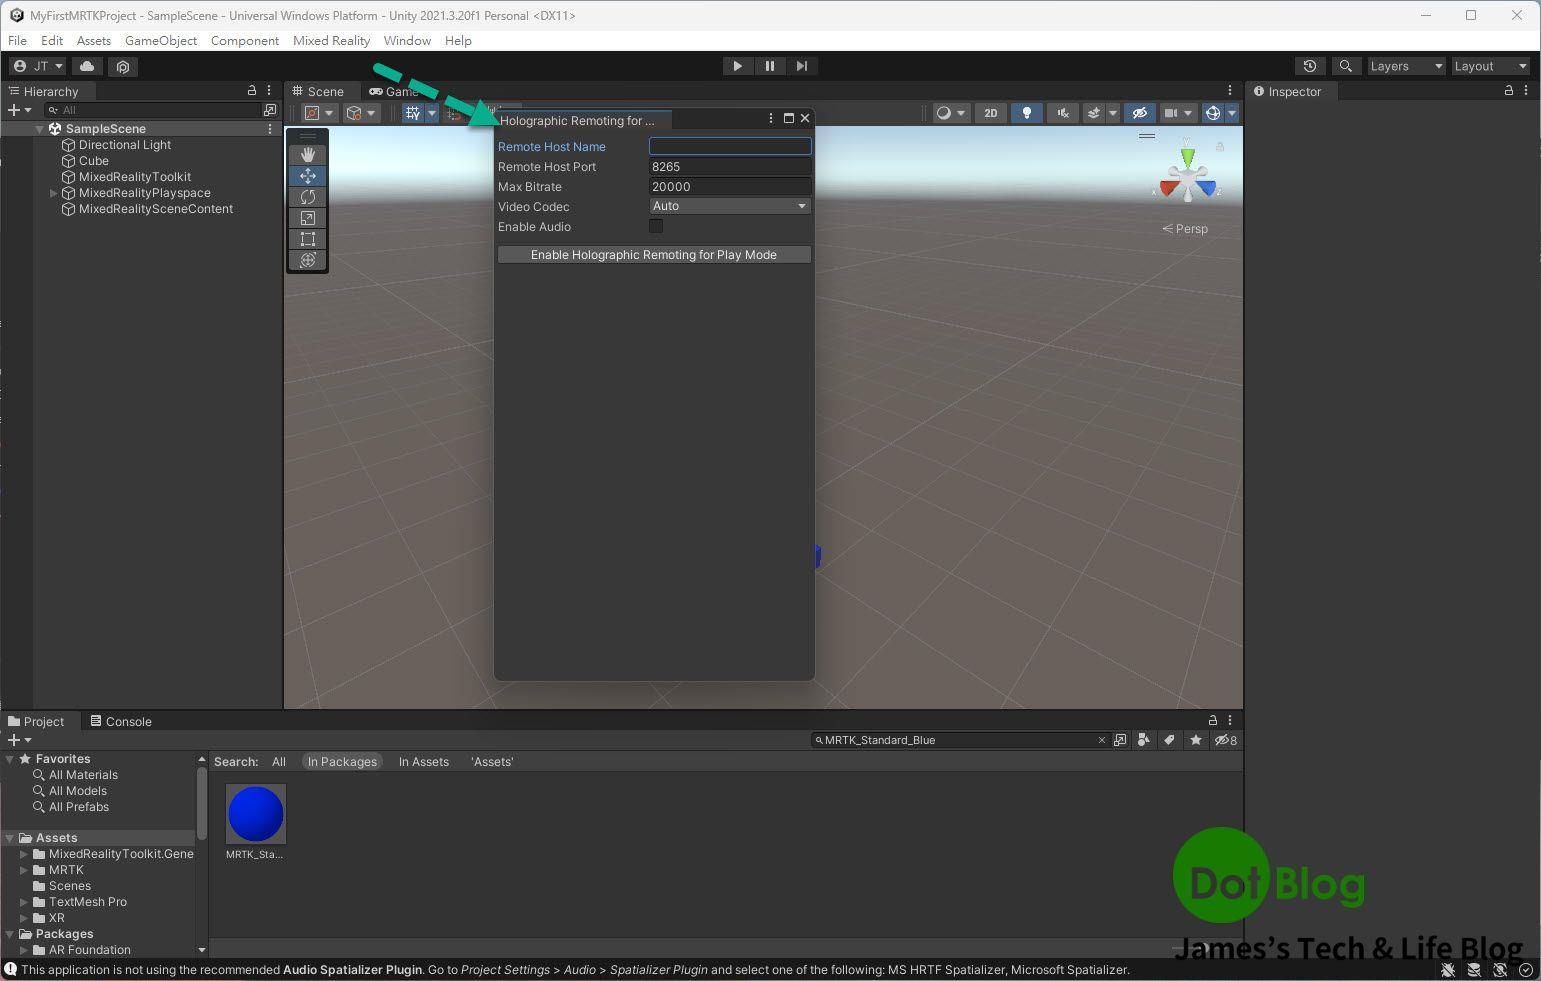Open the File menu
This screenshot has width=1541, height=981.
click(x=17, y=41)
